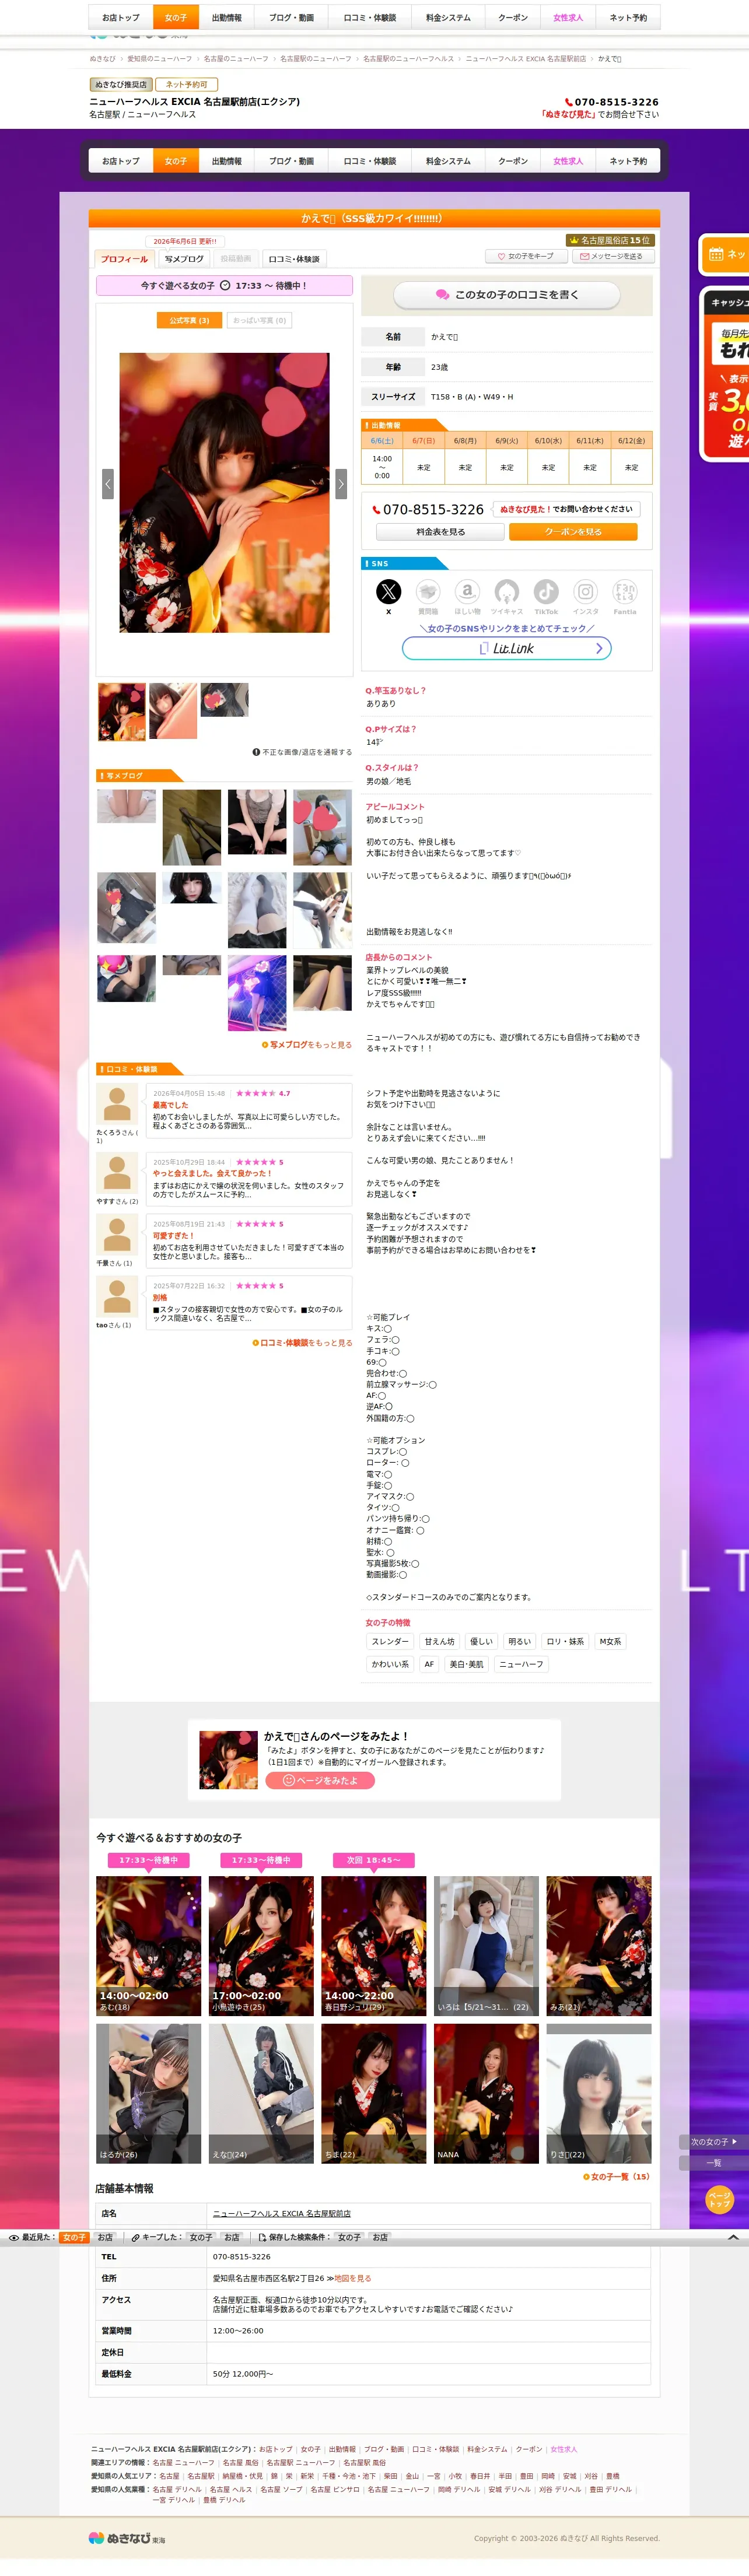This screenshot has width=749, height=2576.
Task: Open the Lit.Link banner with its chevron
Action: [507, 648]
